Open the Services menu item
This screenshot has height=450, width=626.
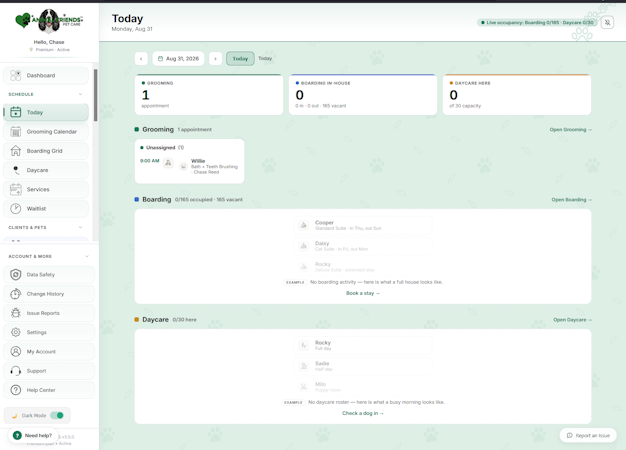pyautogui.click(x=46, y=189)
